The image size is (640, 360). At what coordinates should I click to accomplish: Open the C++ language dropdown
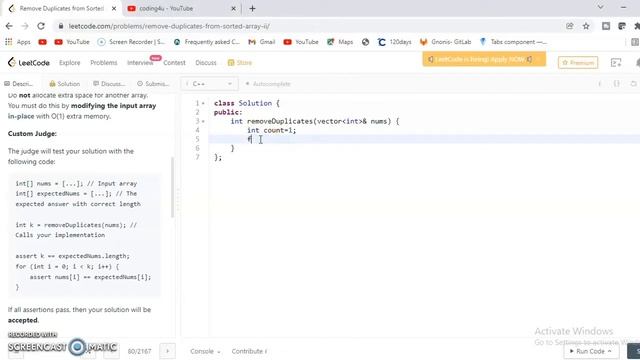tap(209, 84)
